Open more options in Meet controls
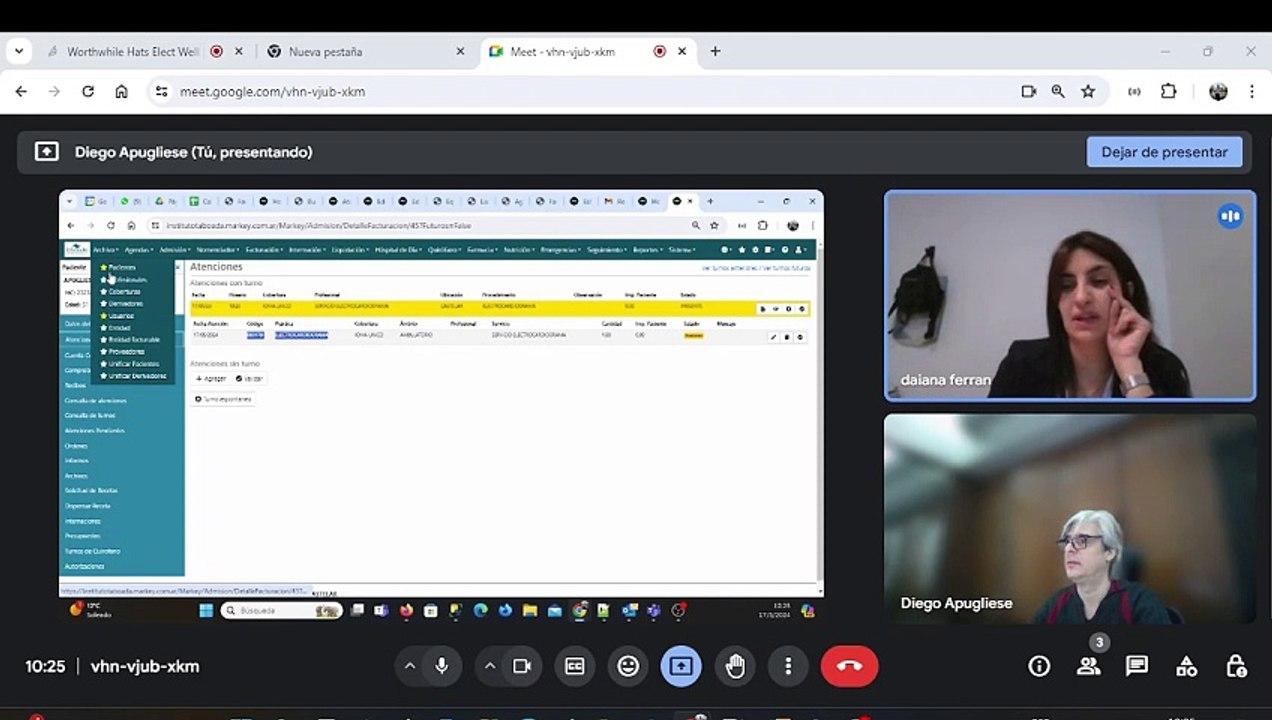The width and height of the screenshot is (1272, 720). click(x=788, y=666)
